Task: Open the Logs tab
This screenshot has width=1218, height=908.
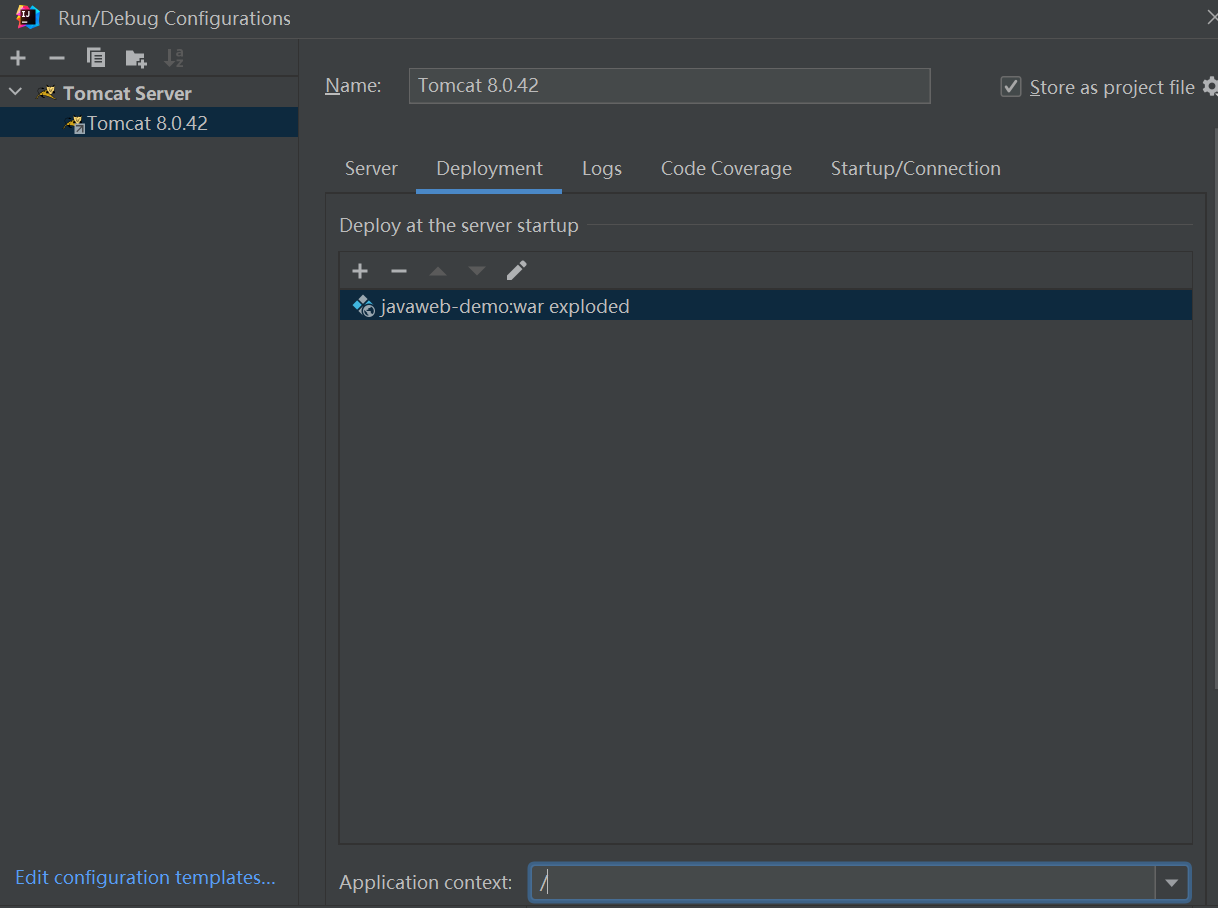Action: pyautogui.click(x=602, y=169)
